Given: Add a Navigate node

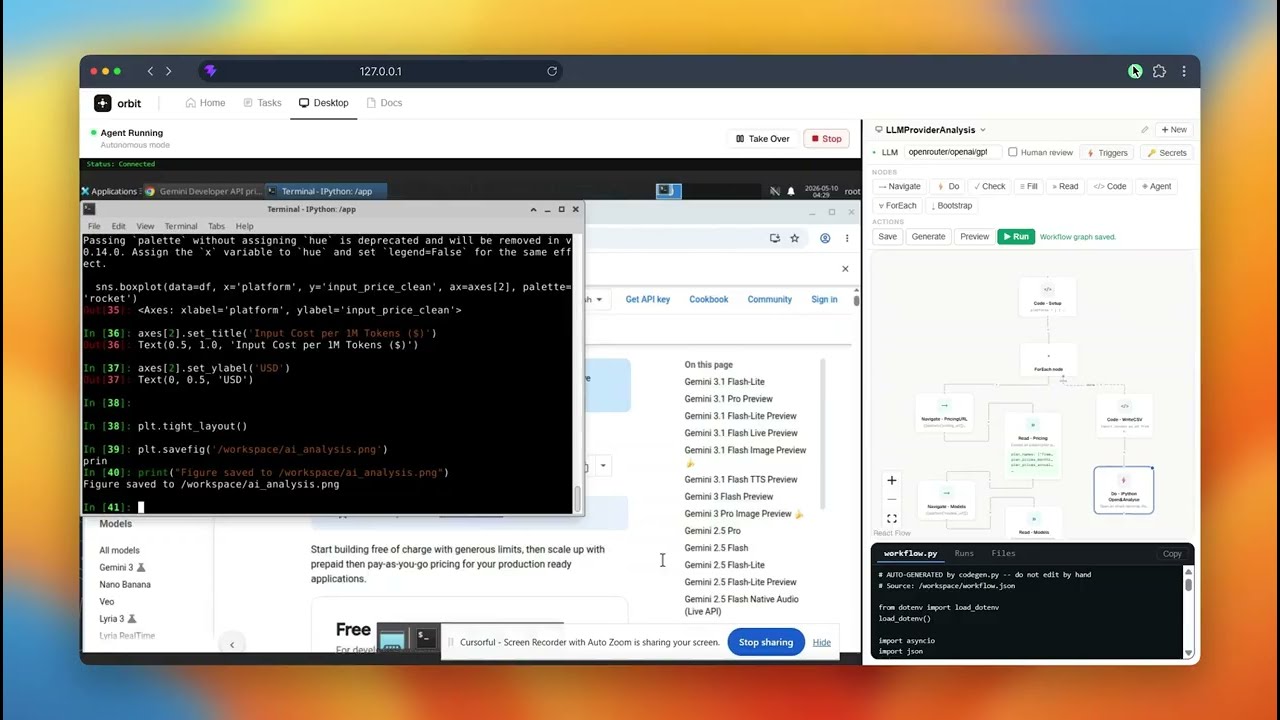Looking at the screenshot, I should (900, 186).
